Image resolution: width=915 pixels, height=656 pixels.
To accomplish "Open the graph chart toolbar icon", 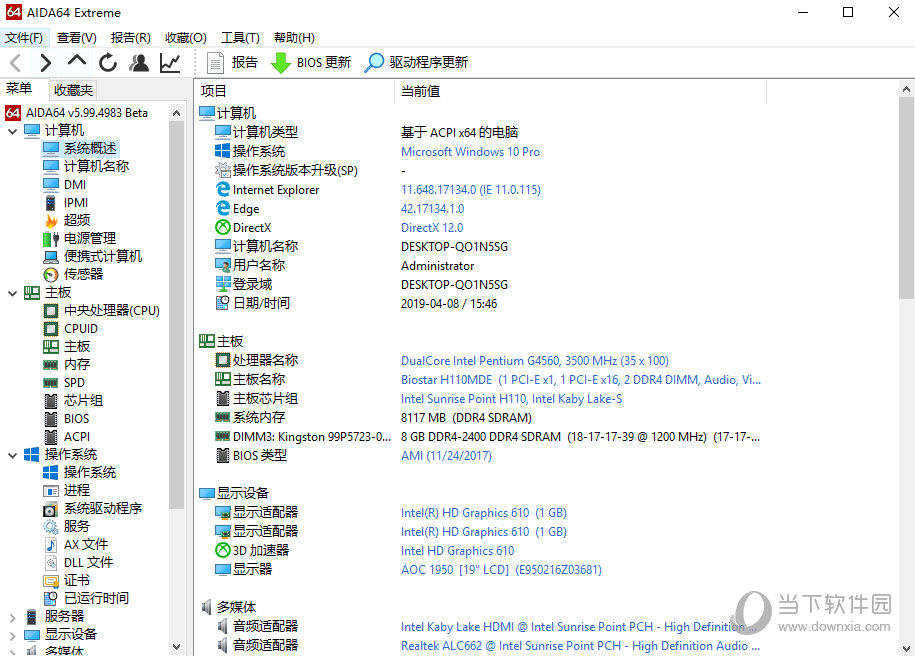I will pos(170,62).
